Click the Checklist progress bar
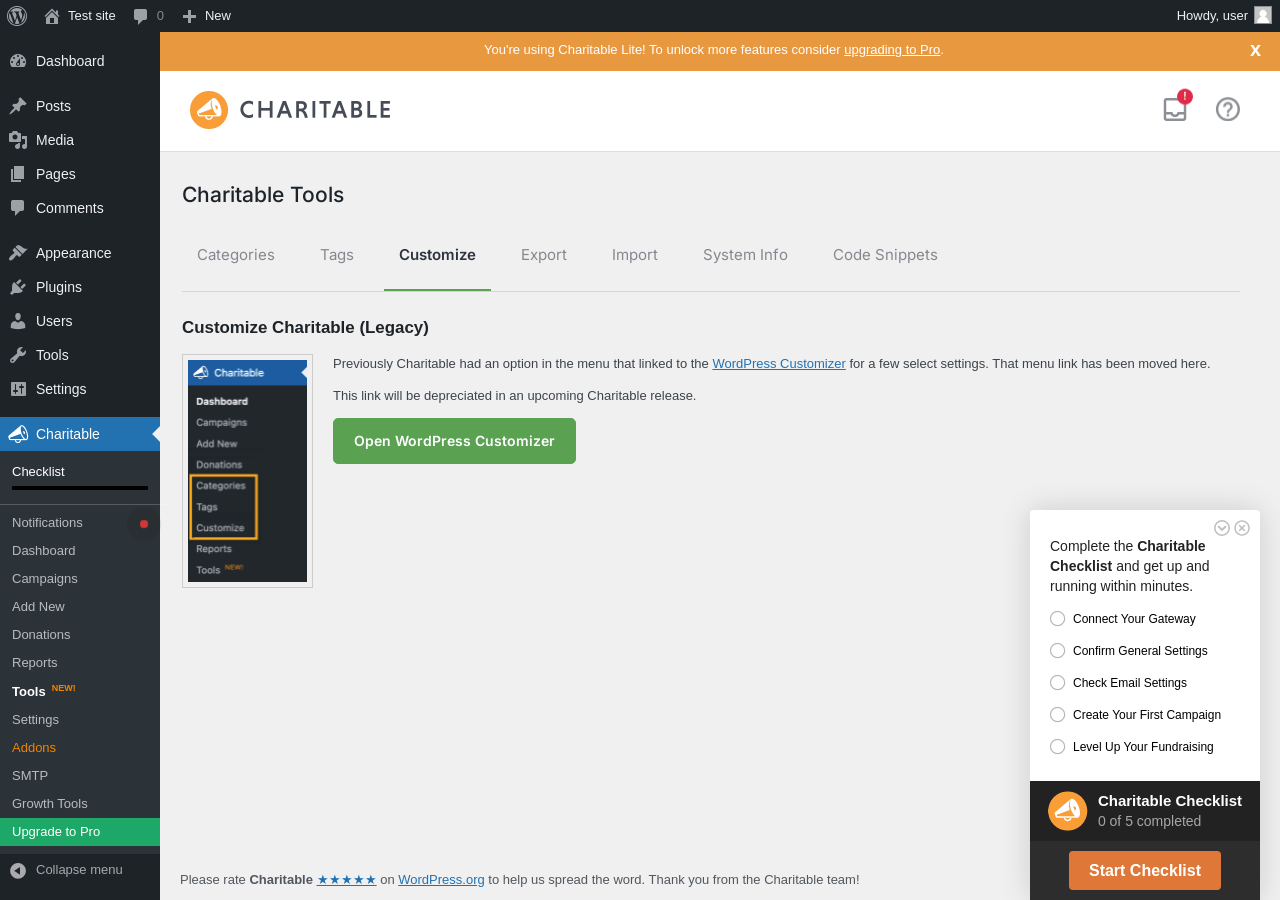1280x900 pixels. tap(80, 488)
